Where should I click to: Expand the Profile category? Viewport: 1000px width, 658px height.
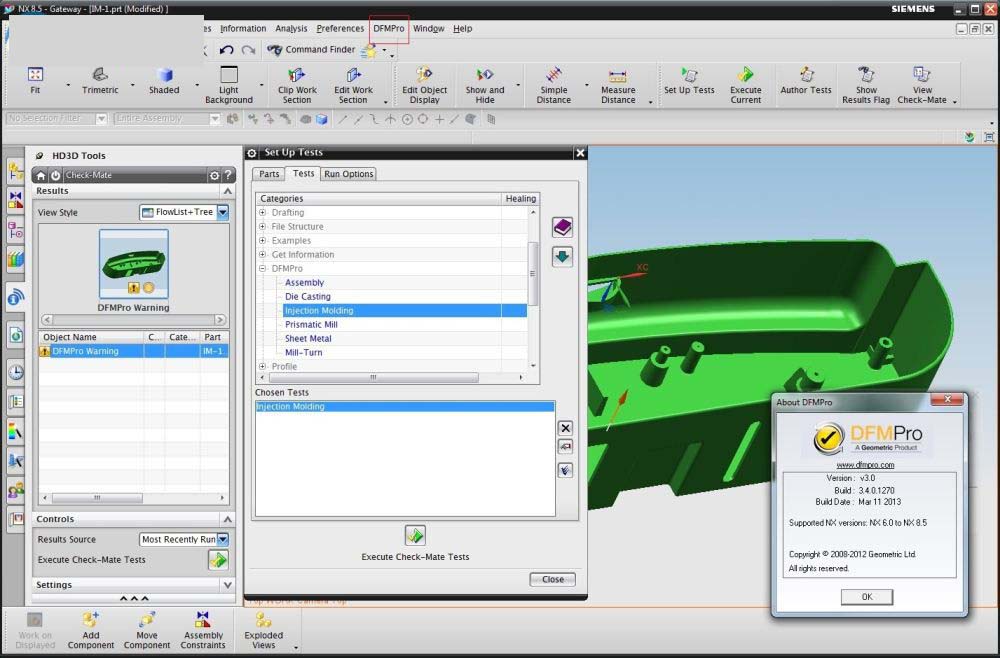pos(263,367)
